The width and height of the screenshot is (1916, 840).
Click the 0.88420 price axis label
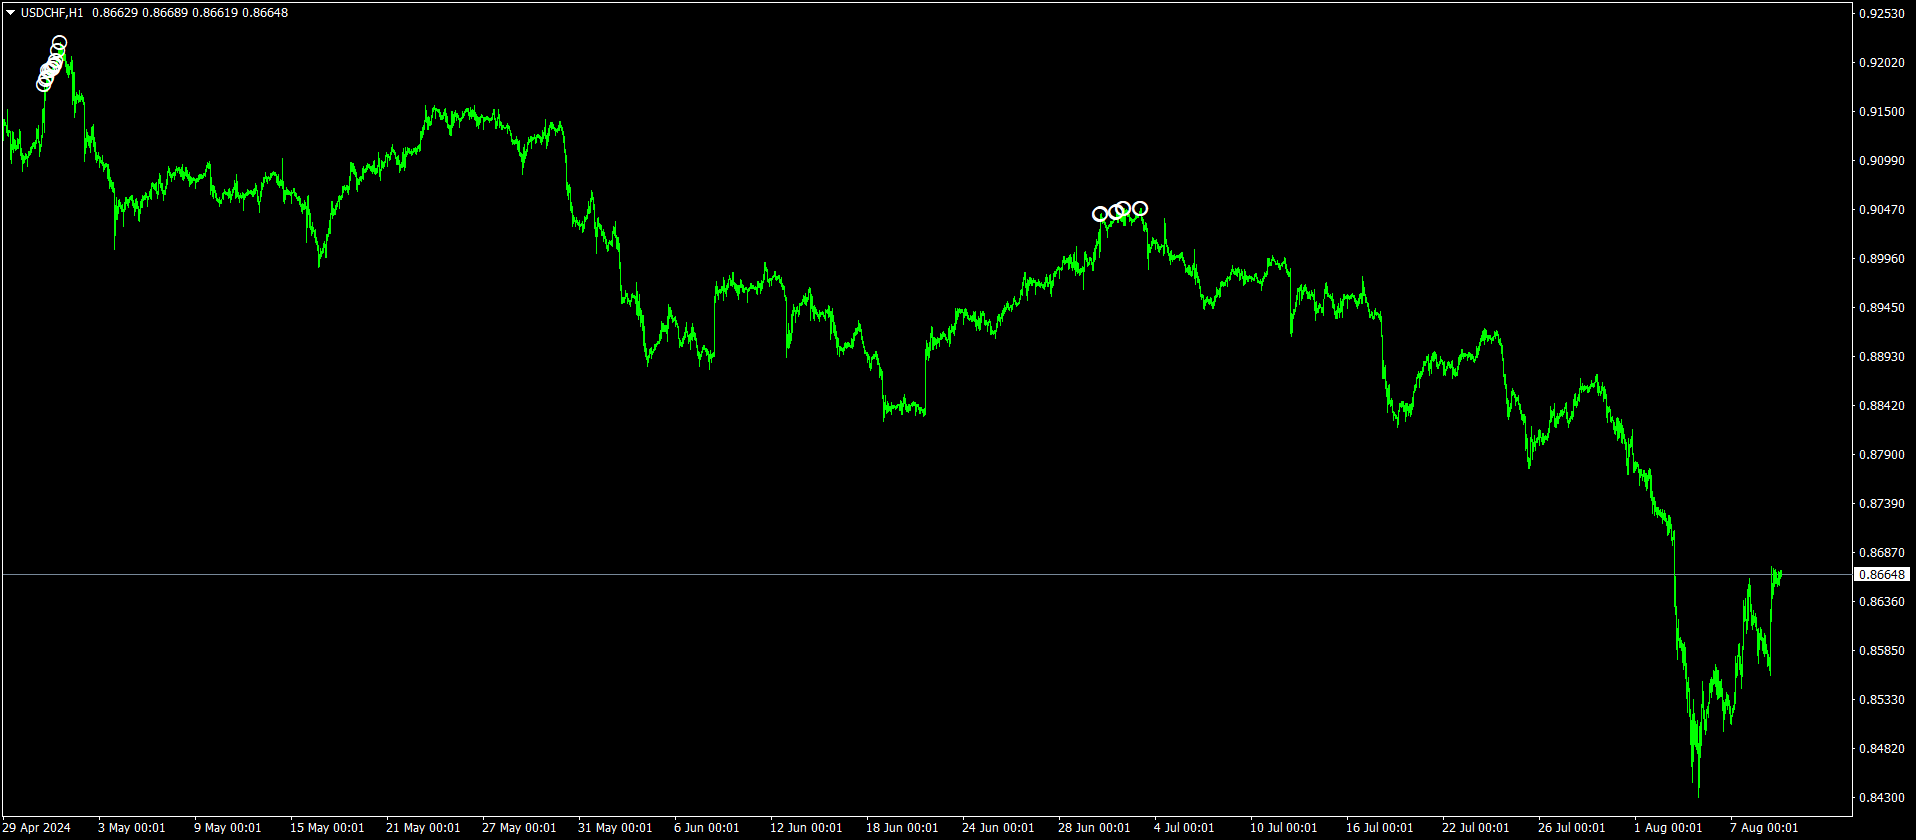coord(1881,406)
